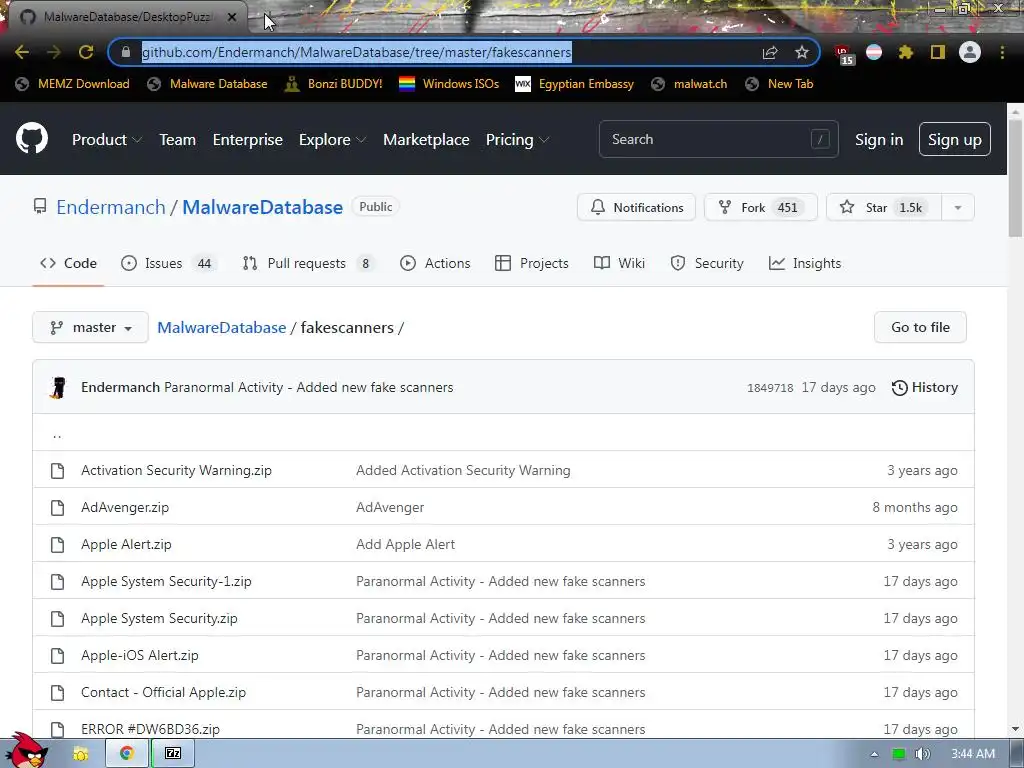Reload the page with refresh icon
Screen dimensions: 1024x768
pyautogui.click(x=86, y=52)
